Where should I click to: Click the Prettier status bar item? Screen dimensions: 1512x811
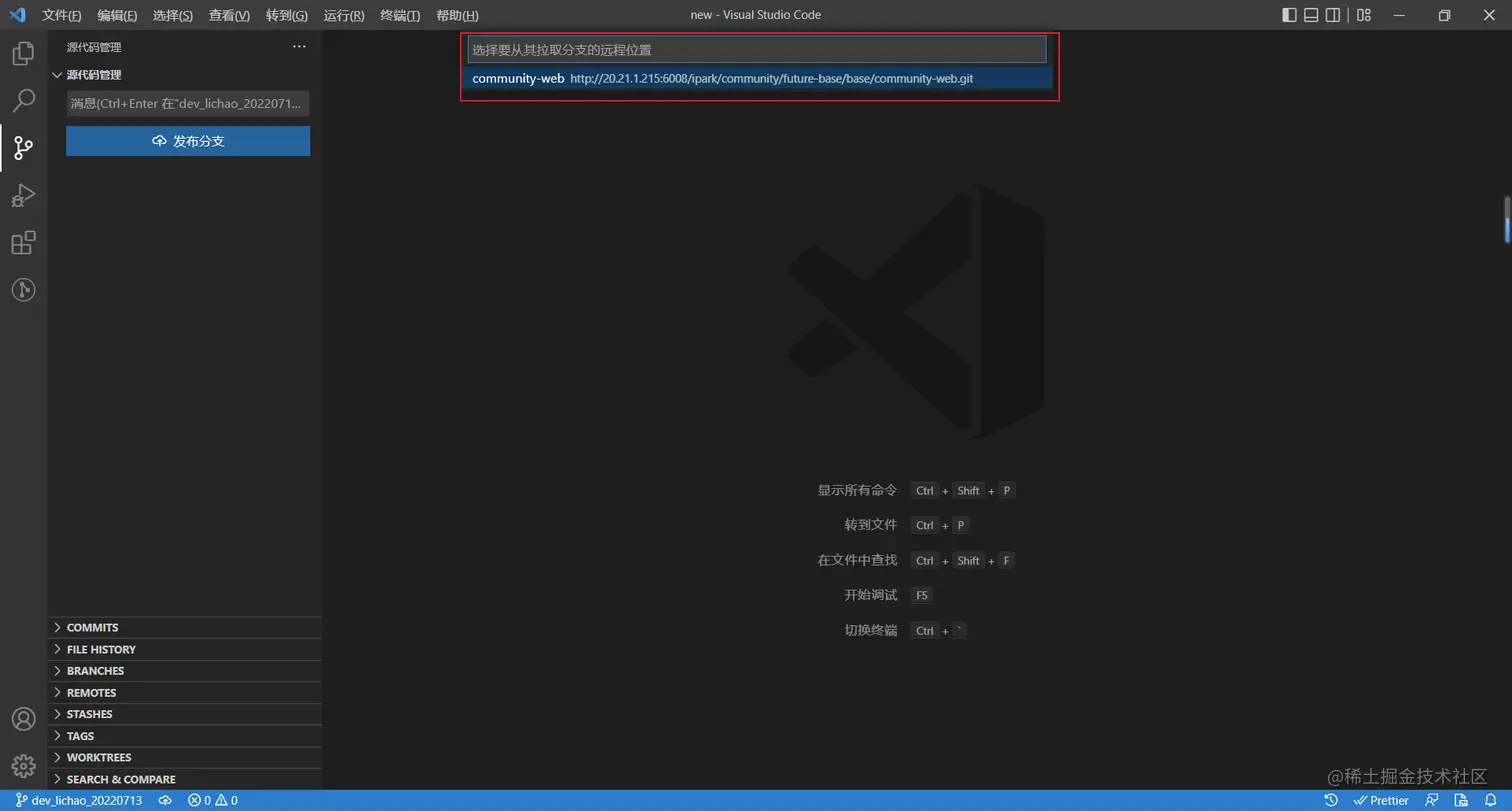pos(1381,800)
